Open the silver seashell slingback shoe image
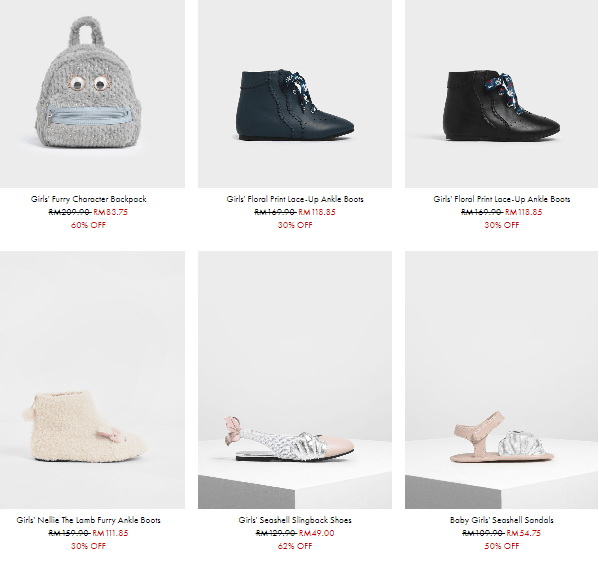599x561 pixels. click(x=295, y=380)
